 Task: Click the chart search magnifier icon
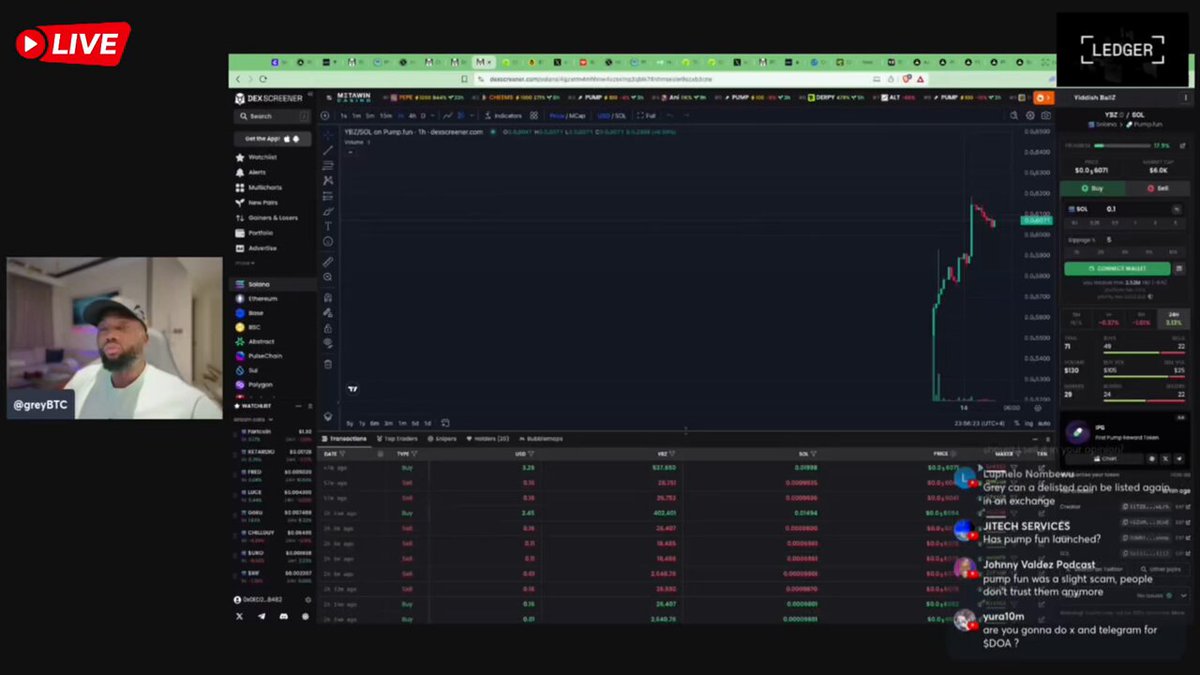click(1014, 116)
